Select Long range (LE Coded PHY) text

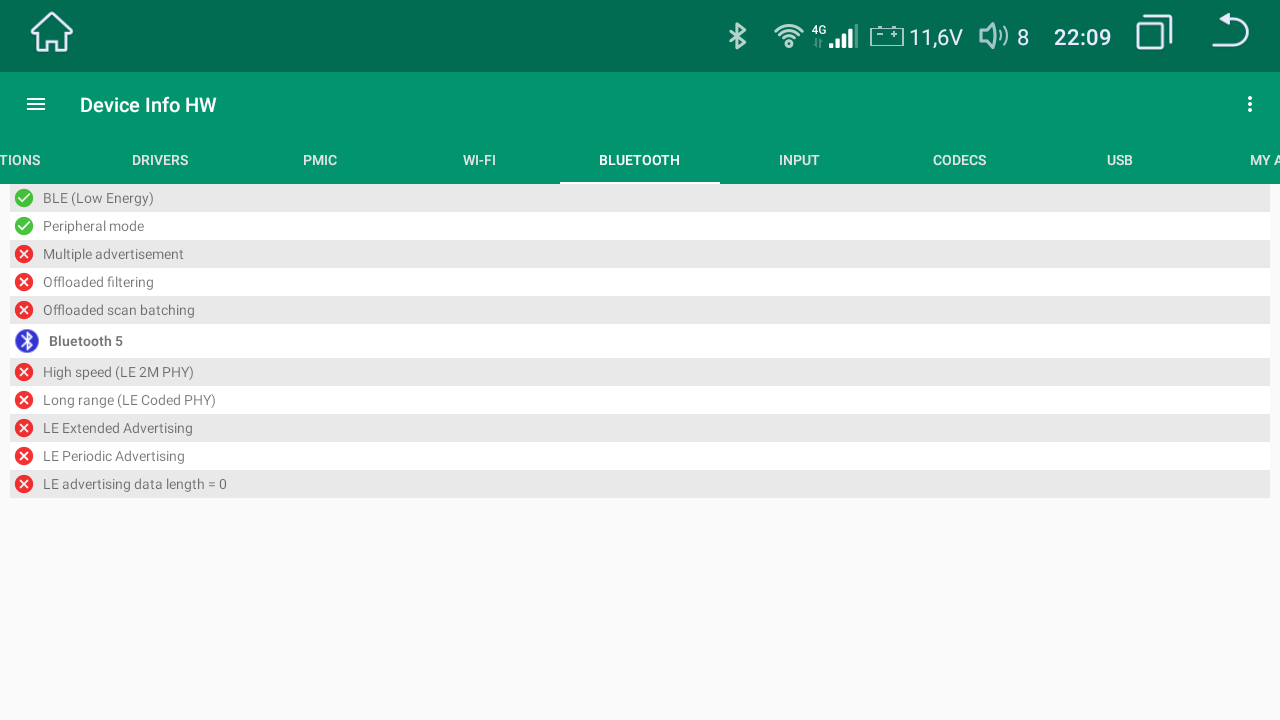click(x=129, y=400)
